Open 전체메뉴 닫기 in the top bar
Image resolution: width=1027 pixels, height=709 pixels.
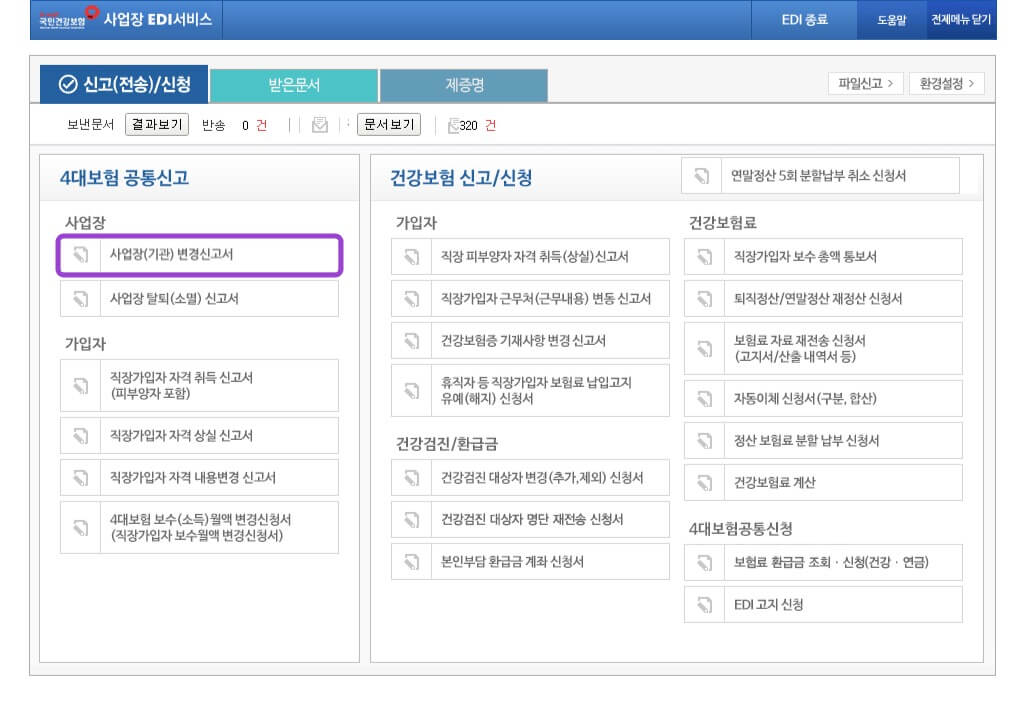[x=963, y=19]
